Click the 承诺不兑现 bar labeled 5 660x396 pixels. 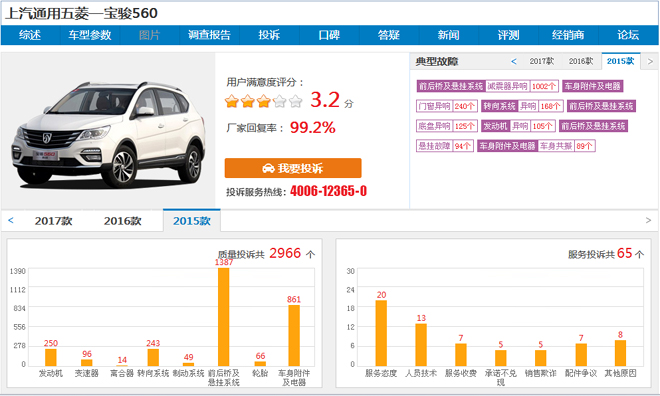pyautogui.click(x=501, y=358)
